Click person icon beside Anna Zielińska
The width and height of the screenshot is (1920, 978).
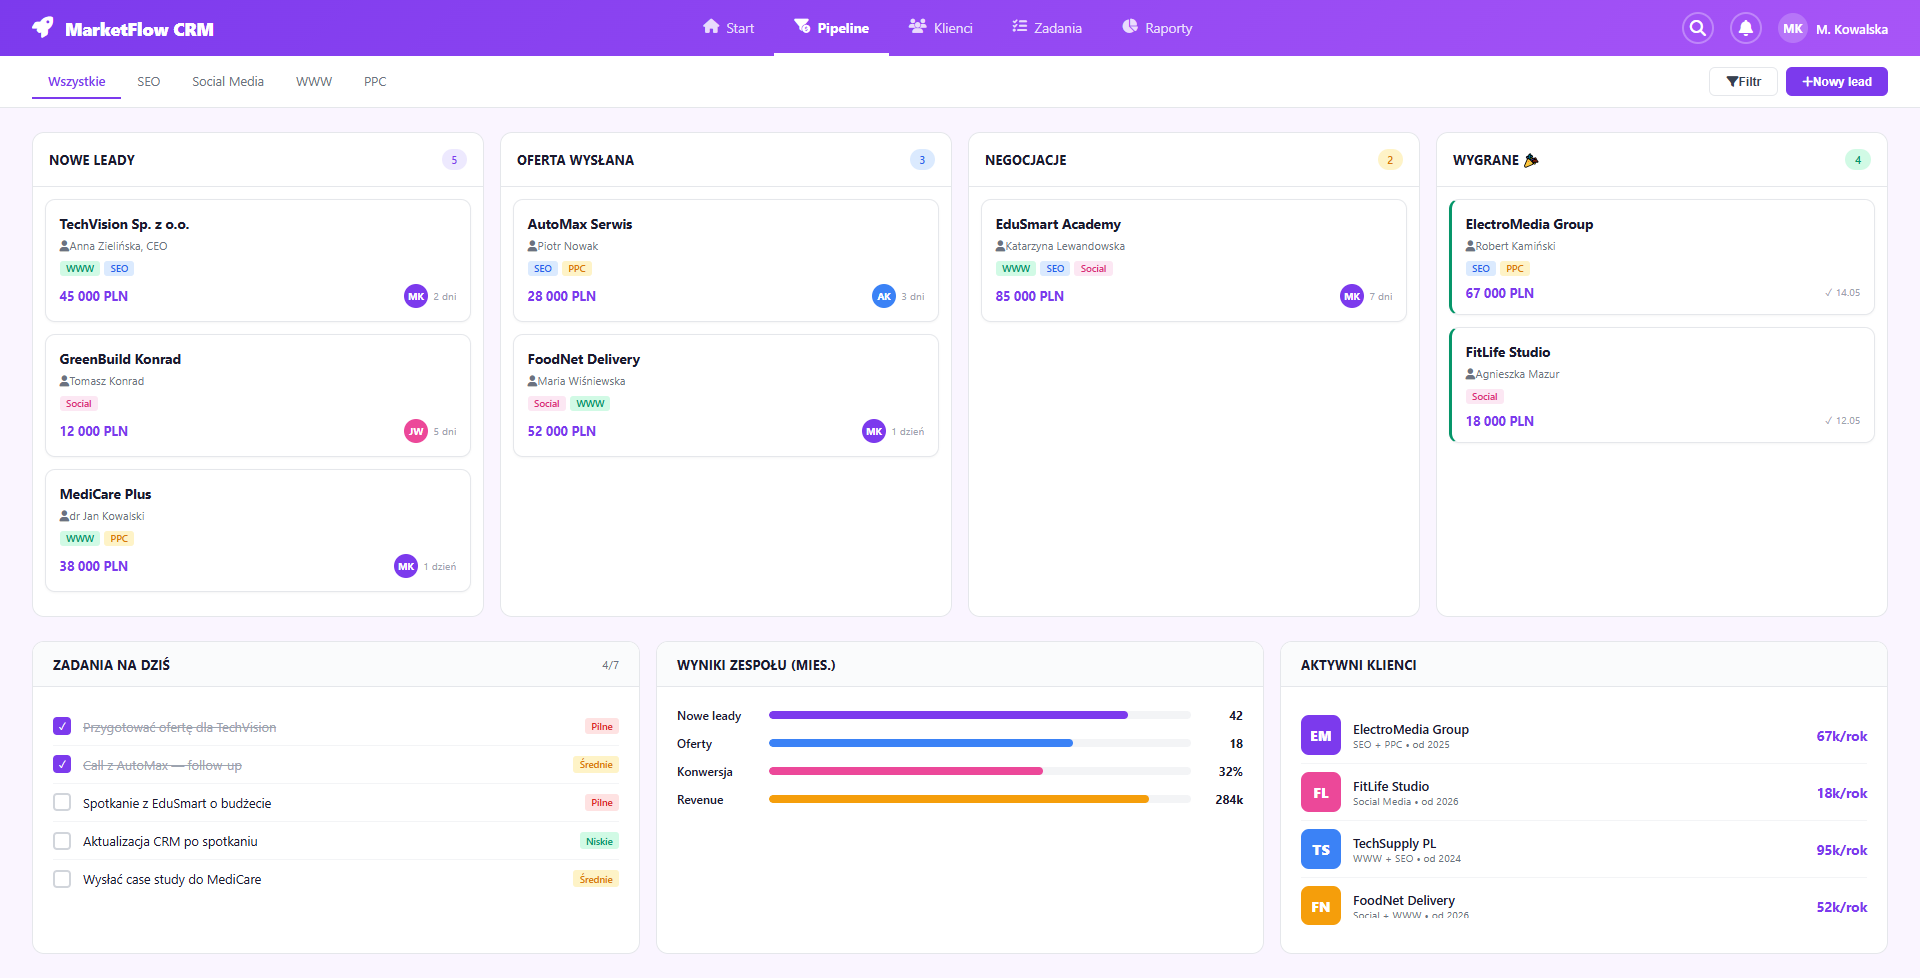(x=64, y=246)
